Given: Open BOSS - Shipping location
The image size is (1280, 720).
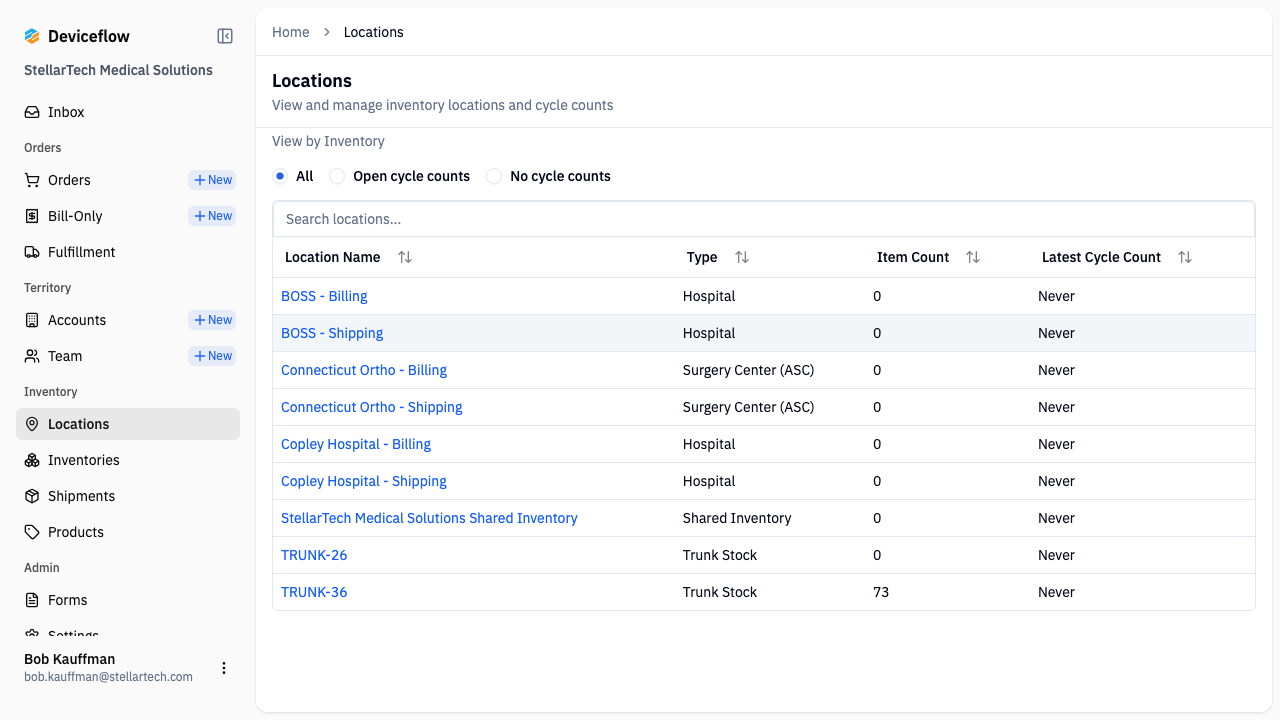Looking at the screenshot, I should point(332,333).
